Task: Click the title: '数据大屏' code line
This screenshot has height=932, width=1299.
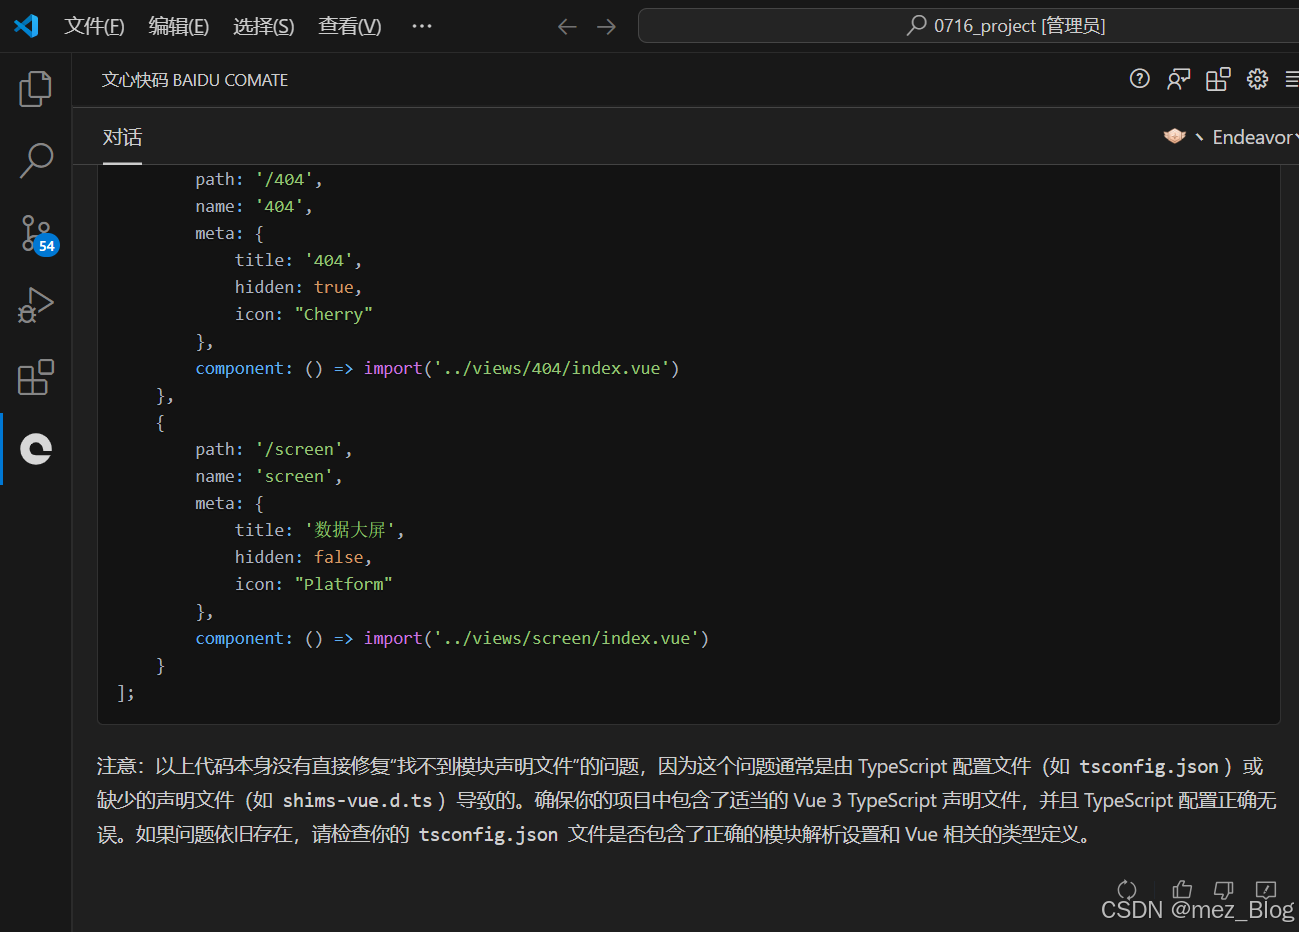Action: click(x=320, y=530)
